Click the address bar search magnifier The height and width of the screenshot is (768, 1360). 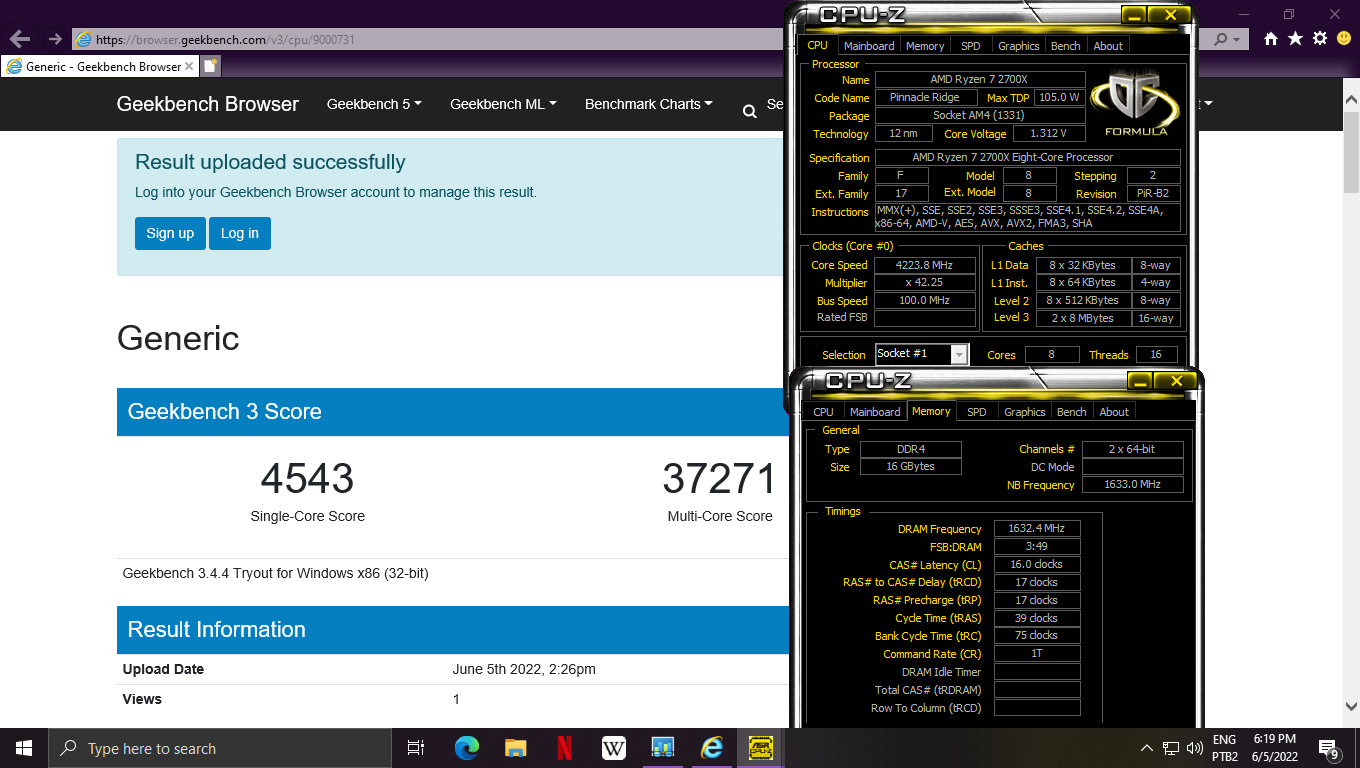pyautogui.click(x=1220, y=40)
